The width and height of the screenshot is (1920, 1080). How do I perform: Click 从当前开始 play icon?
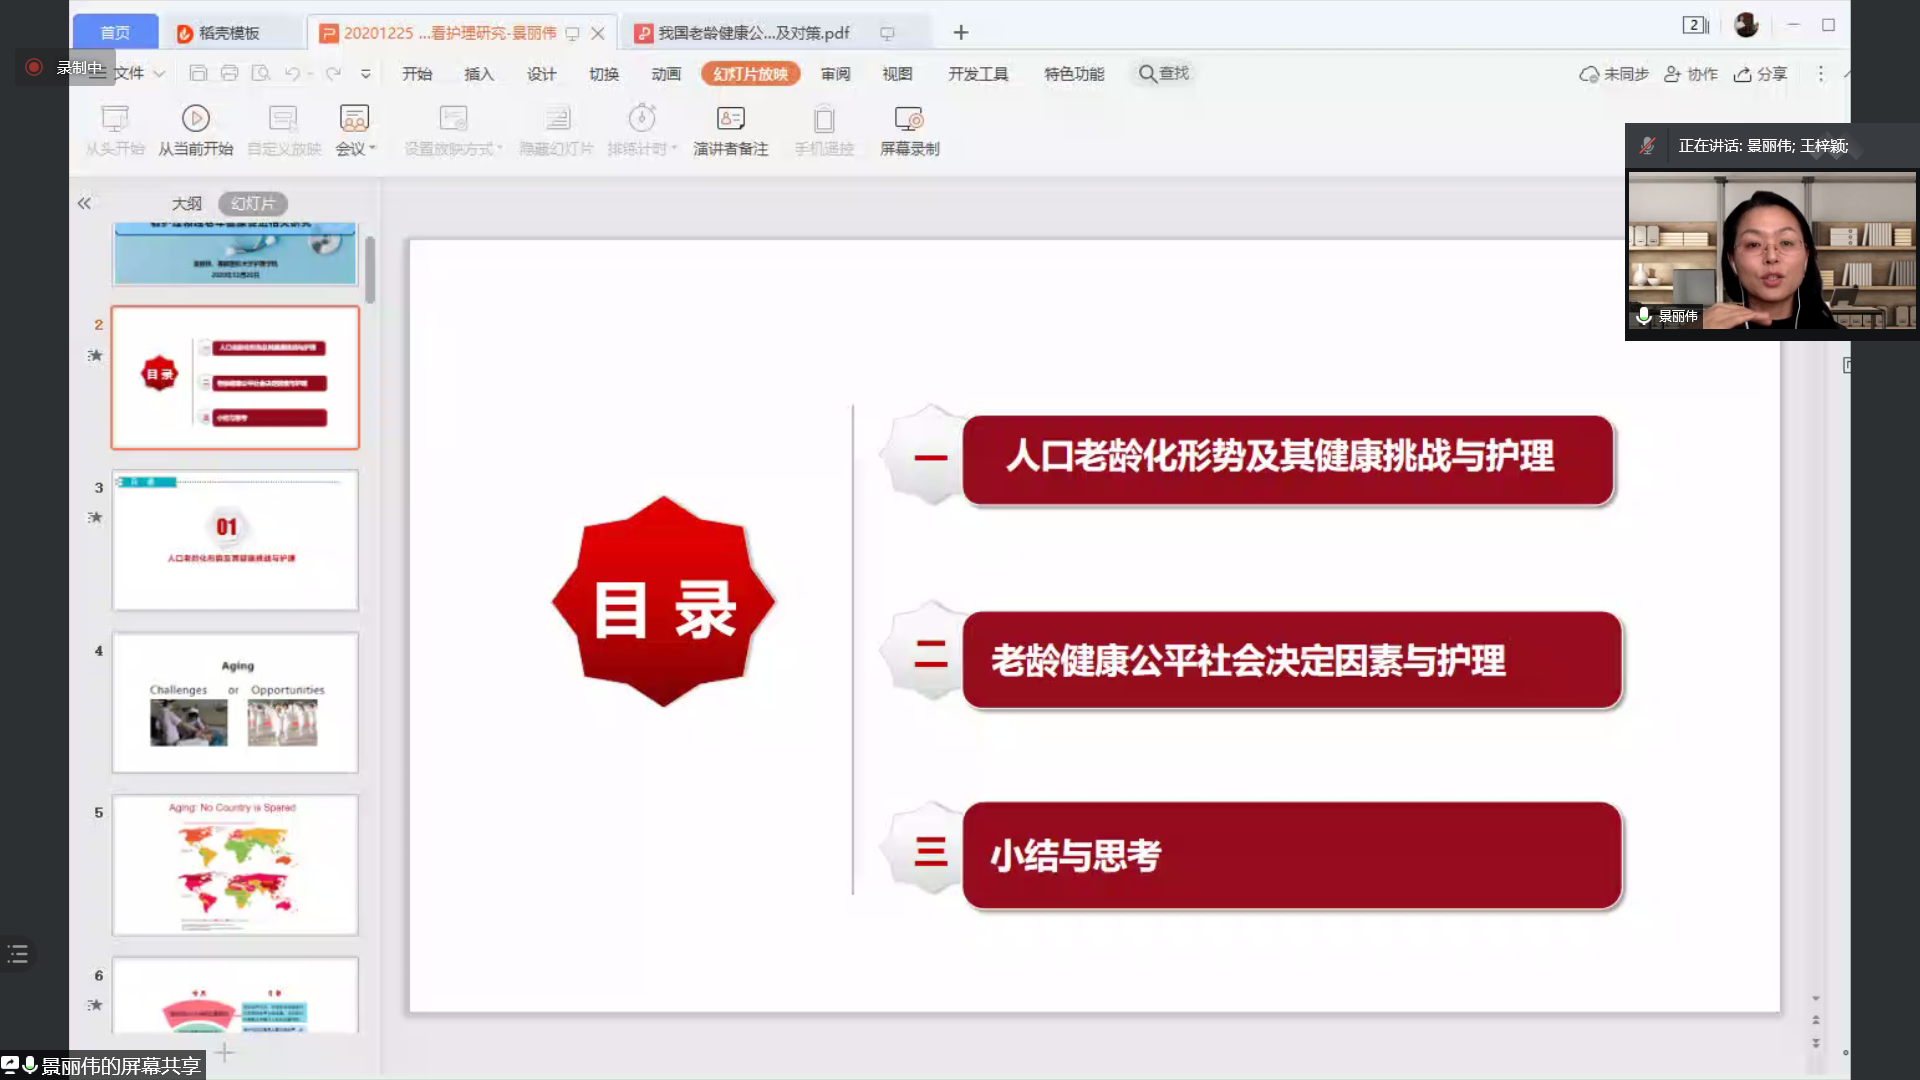tap(196, 119)
